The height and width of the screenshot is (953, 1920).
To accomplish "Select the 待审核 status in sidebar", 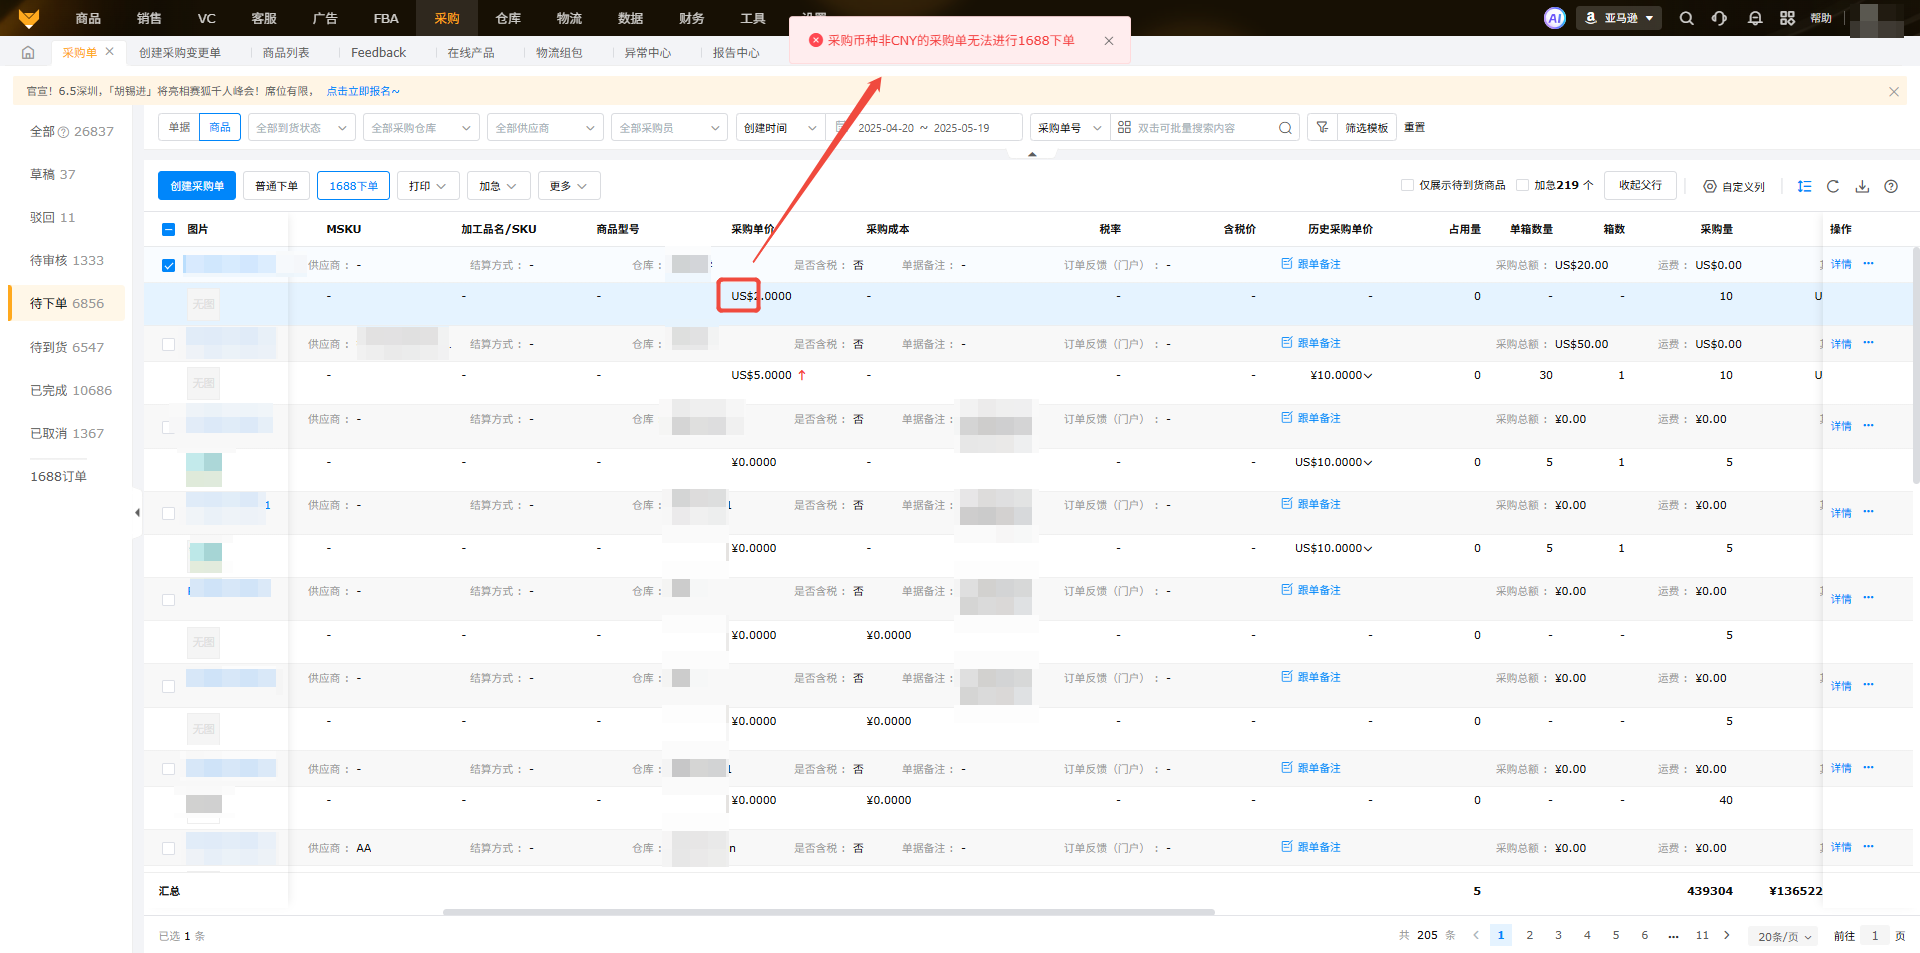I will [x=66, y=260].
